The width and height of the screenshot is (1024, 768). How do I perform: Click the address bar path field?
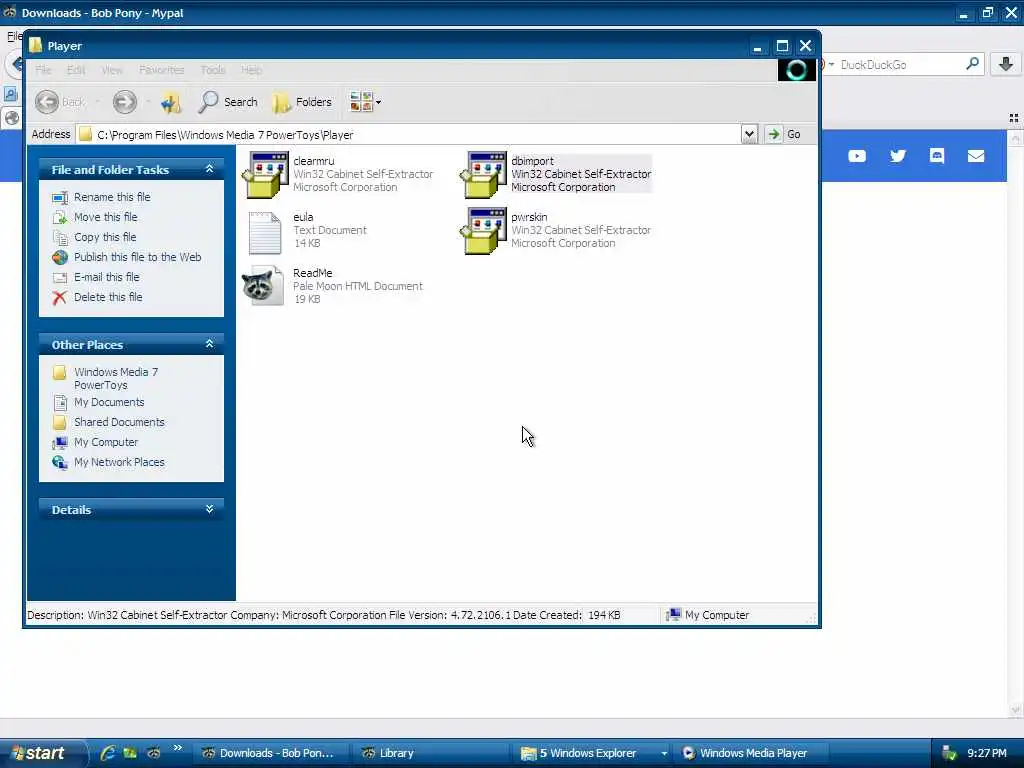click(409, 135)
